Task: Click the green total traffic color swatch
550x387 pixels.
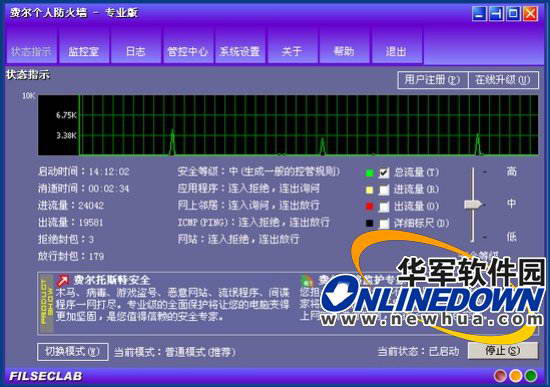Action: [369, 173]
